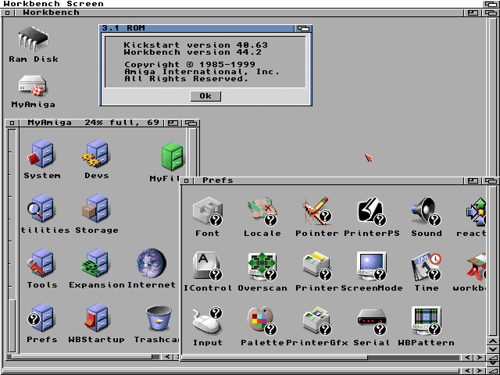Click the MyAmiga window scroll-left arrow

(x=167, y=357)
